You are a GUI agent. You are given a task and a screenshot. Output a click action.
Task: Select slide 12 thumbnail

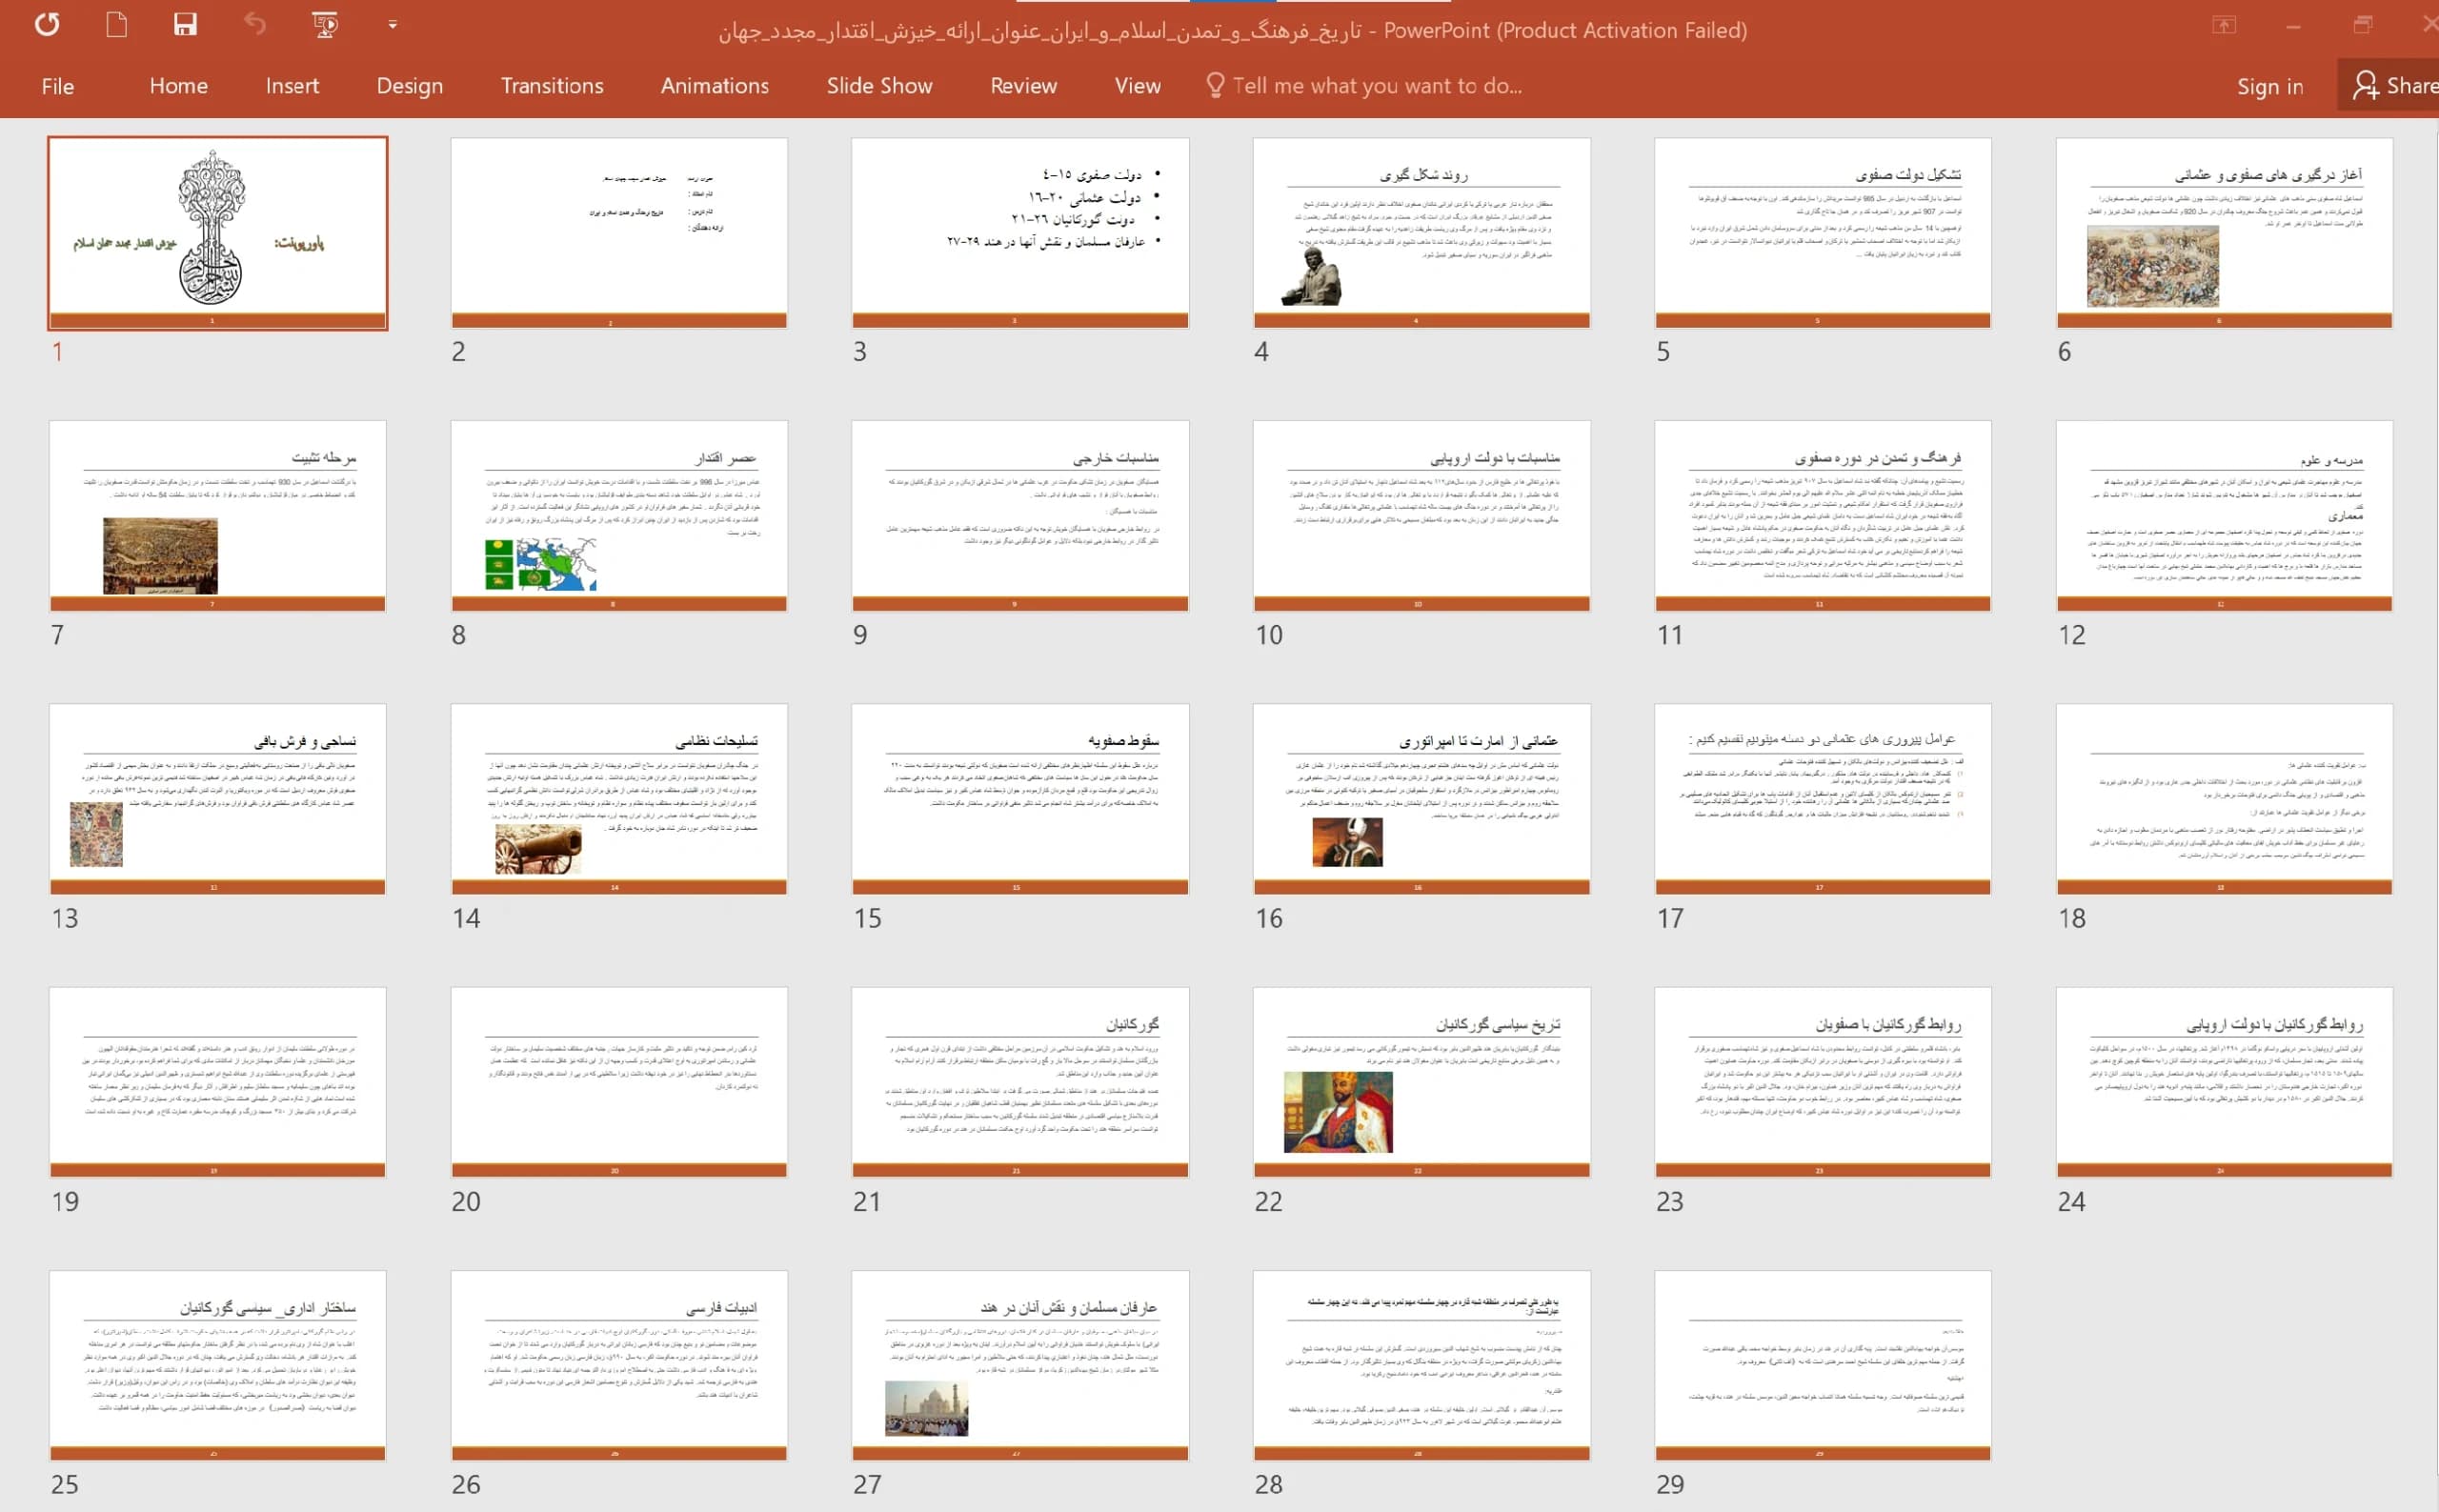[x=2224, y=516]
